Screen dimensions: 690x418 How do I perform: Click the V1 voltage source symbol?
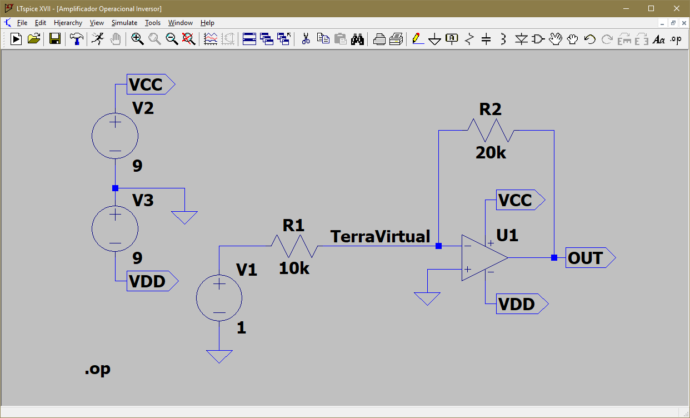coord(218,298)
